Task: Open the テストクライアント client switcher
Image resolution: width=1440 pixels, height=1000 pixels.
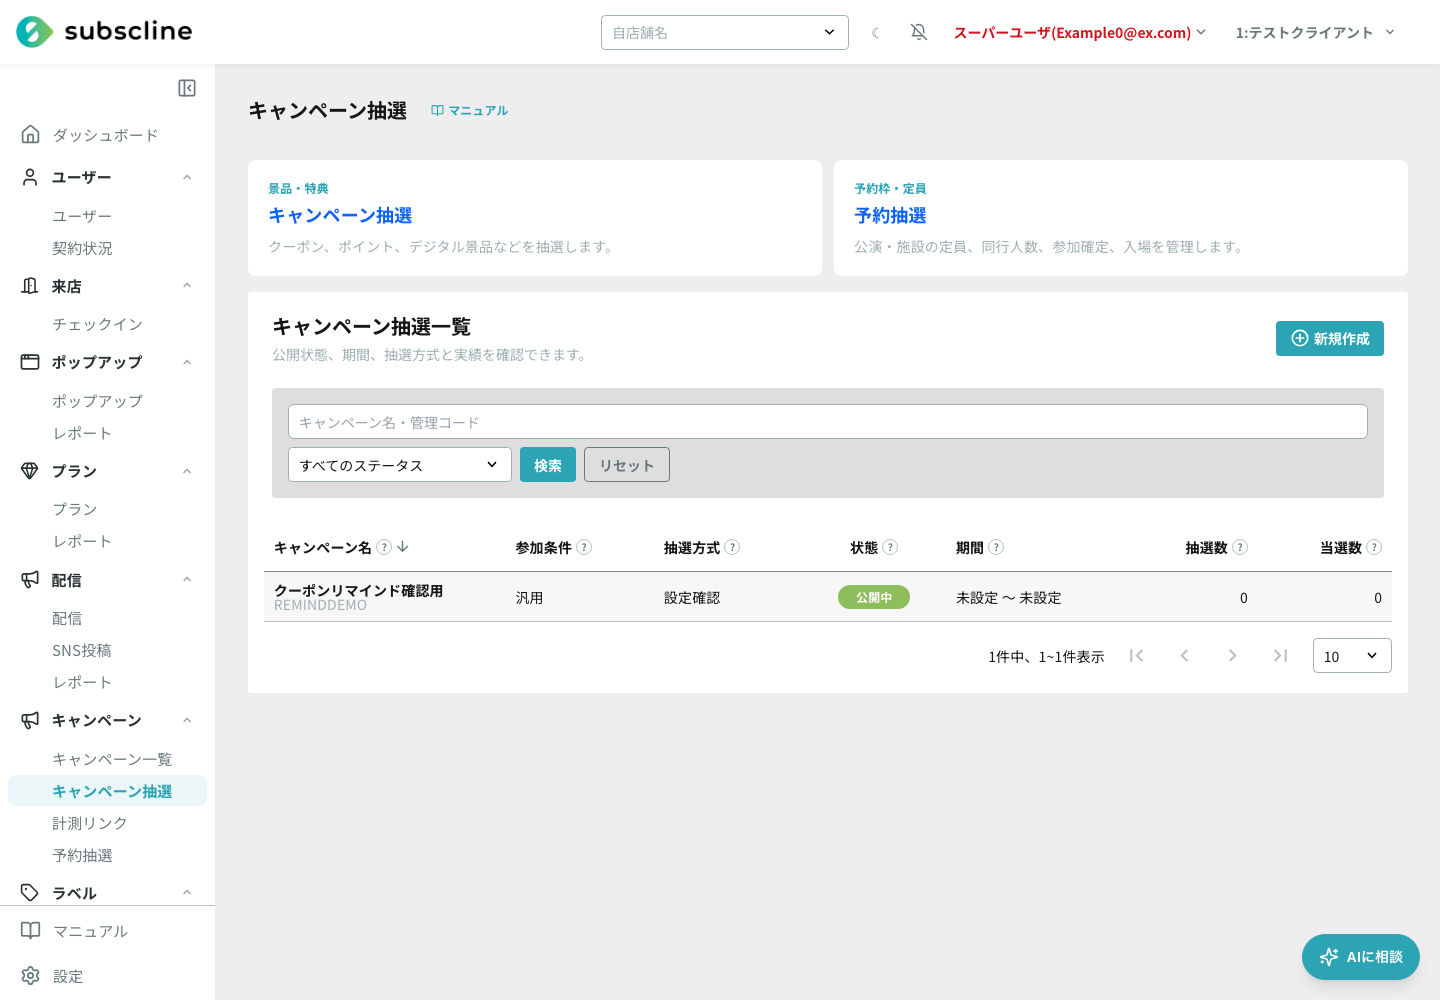Action: click(1315, 33)
